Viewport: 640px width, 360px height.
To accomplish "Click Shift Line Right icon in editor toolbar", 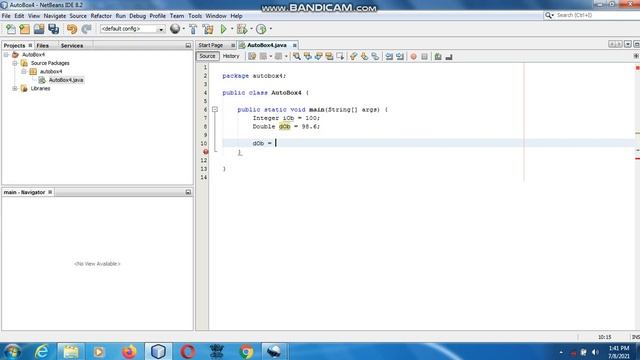I will [x=400, y=57].
